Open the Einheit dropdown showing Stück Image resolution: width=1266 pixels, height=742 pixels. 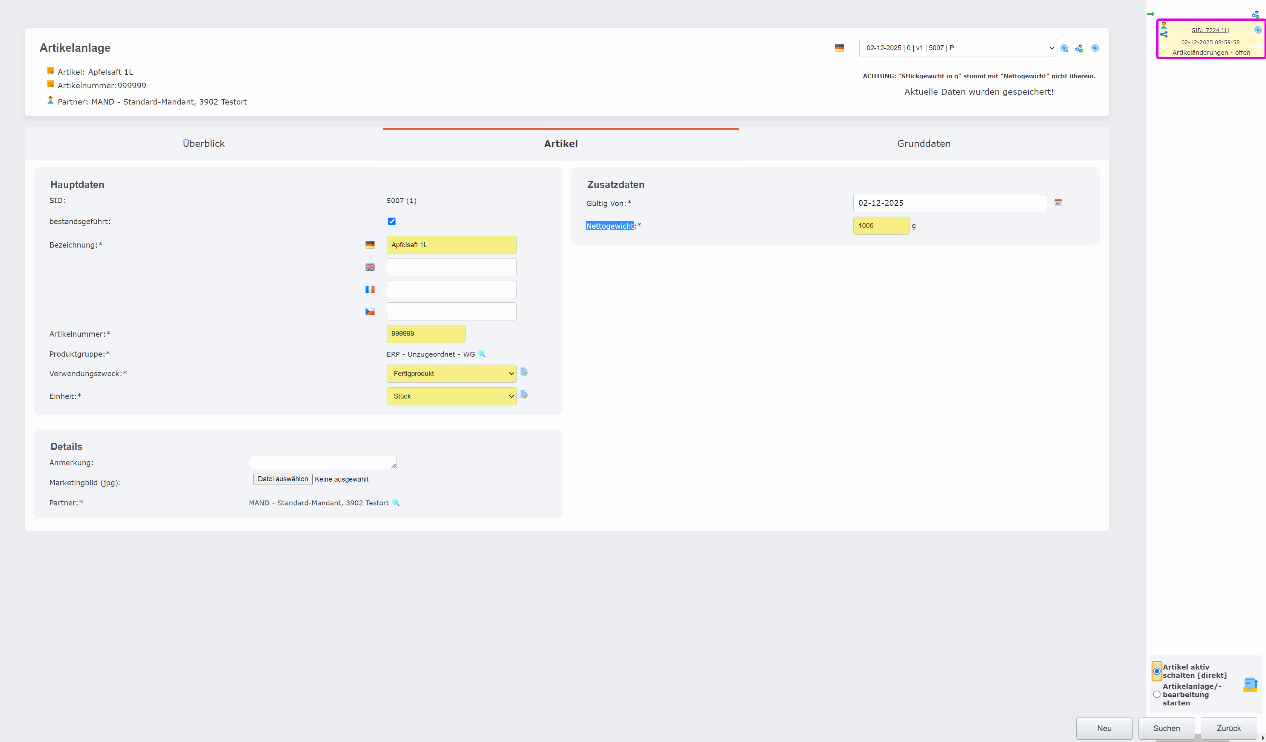pyautogui.click(x=451, y=396)
